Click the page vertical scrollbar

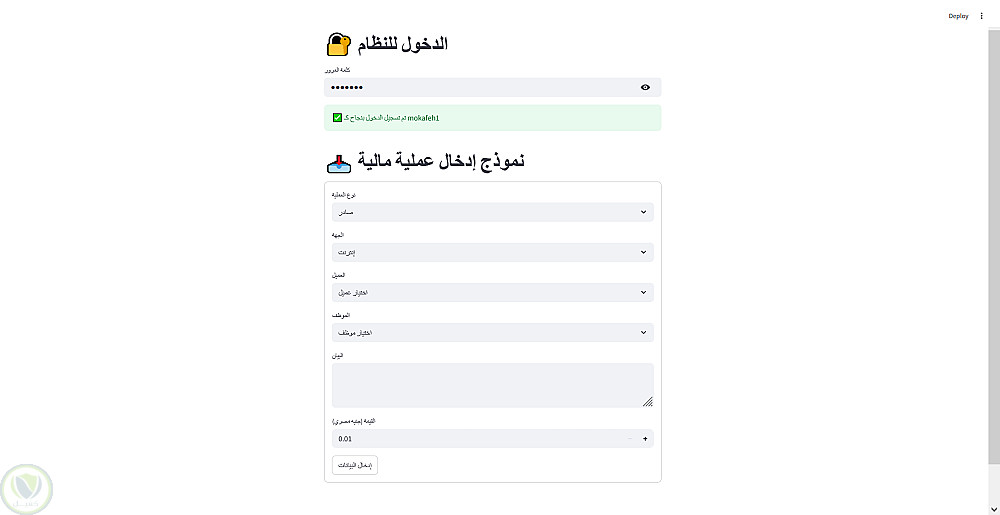[994, 250]
